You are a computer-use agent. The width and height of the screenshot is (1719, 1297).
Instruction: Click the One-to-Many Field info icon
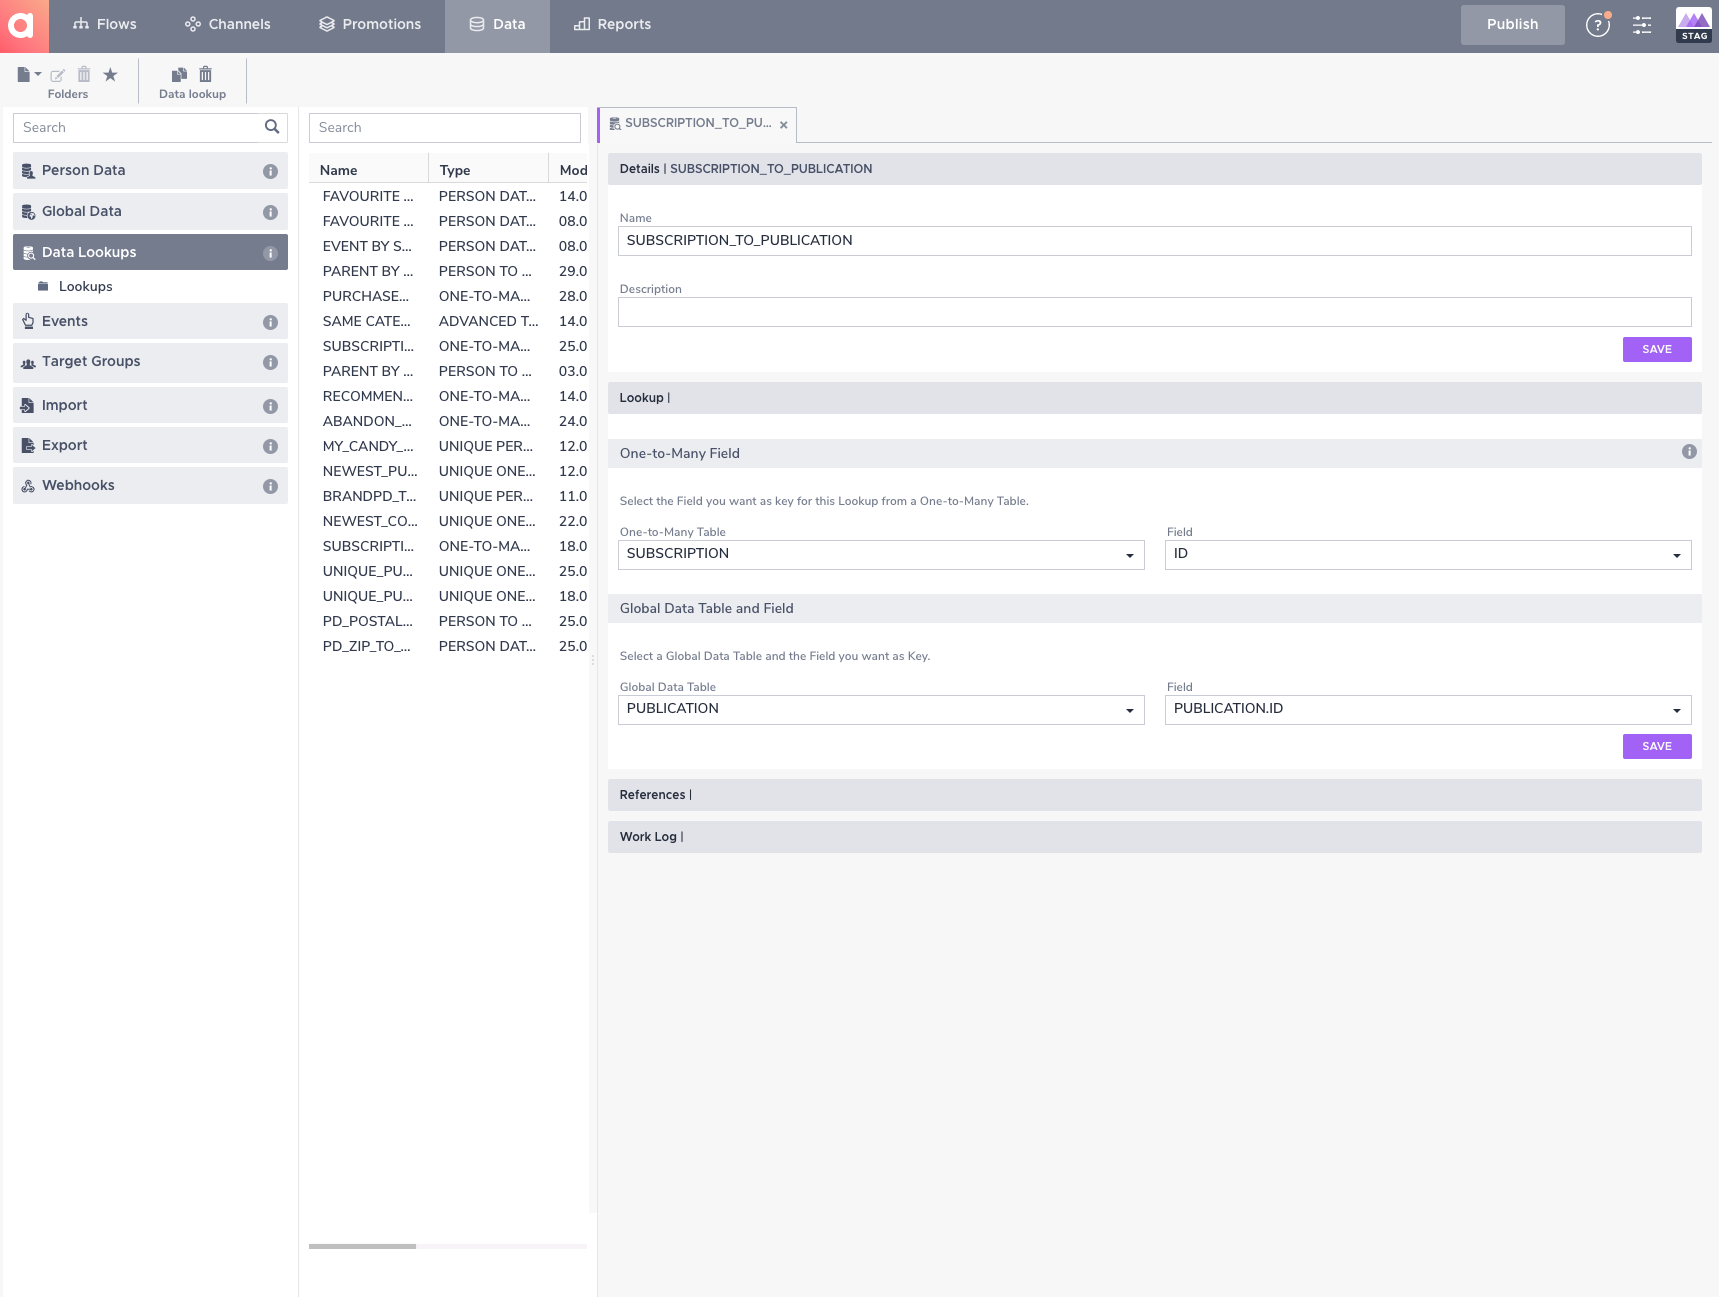coord(1689,452)
